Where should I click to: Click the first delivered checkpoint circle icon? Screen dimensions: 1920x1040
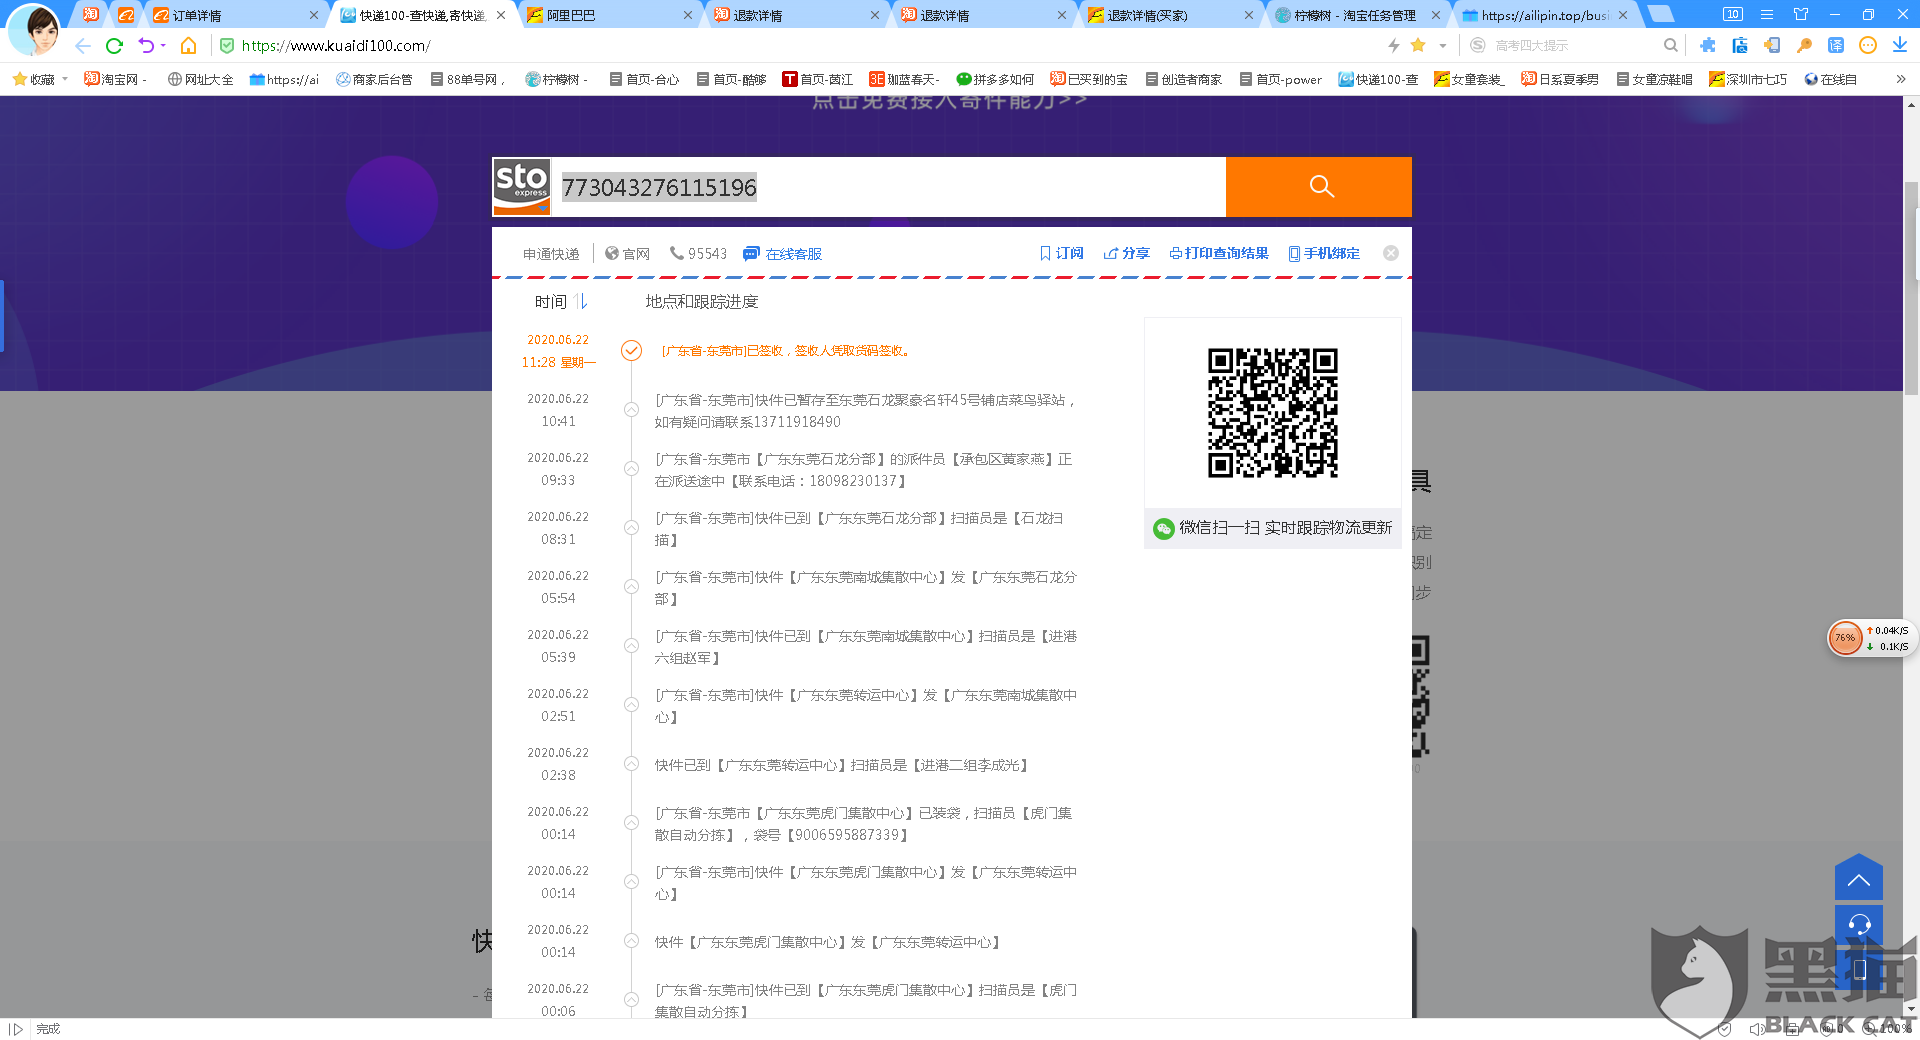pyautogui.click(x=631, y=351)
